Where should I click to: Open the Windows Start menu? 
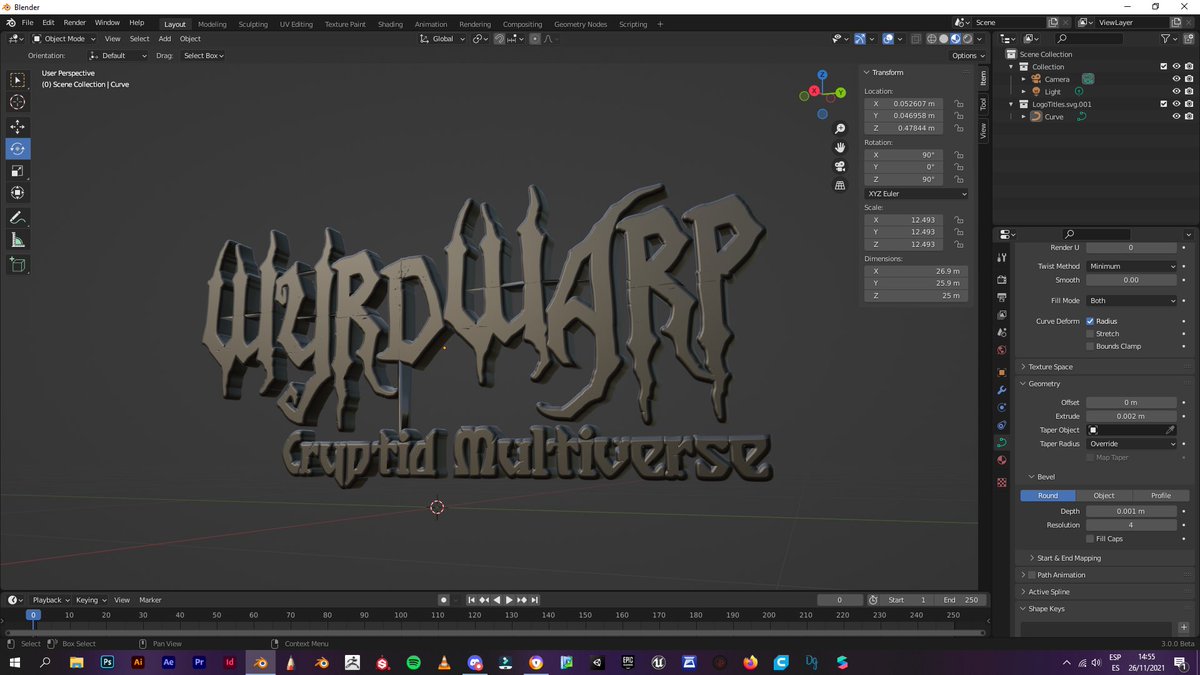13,662
